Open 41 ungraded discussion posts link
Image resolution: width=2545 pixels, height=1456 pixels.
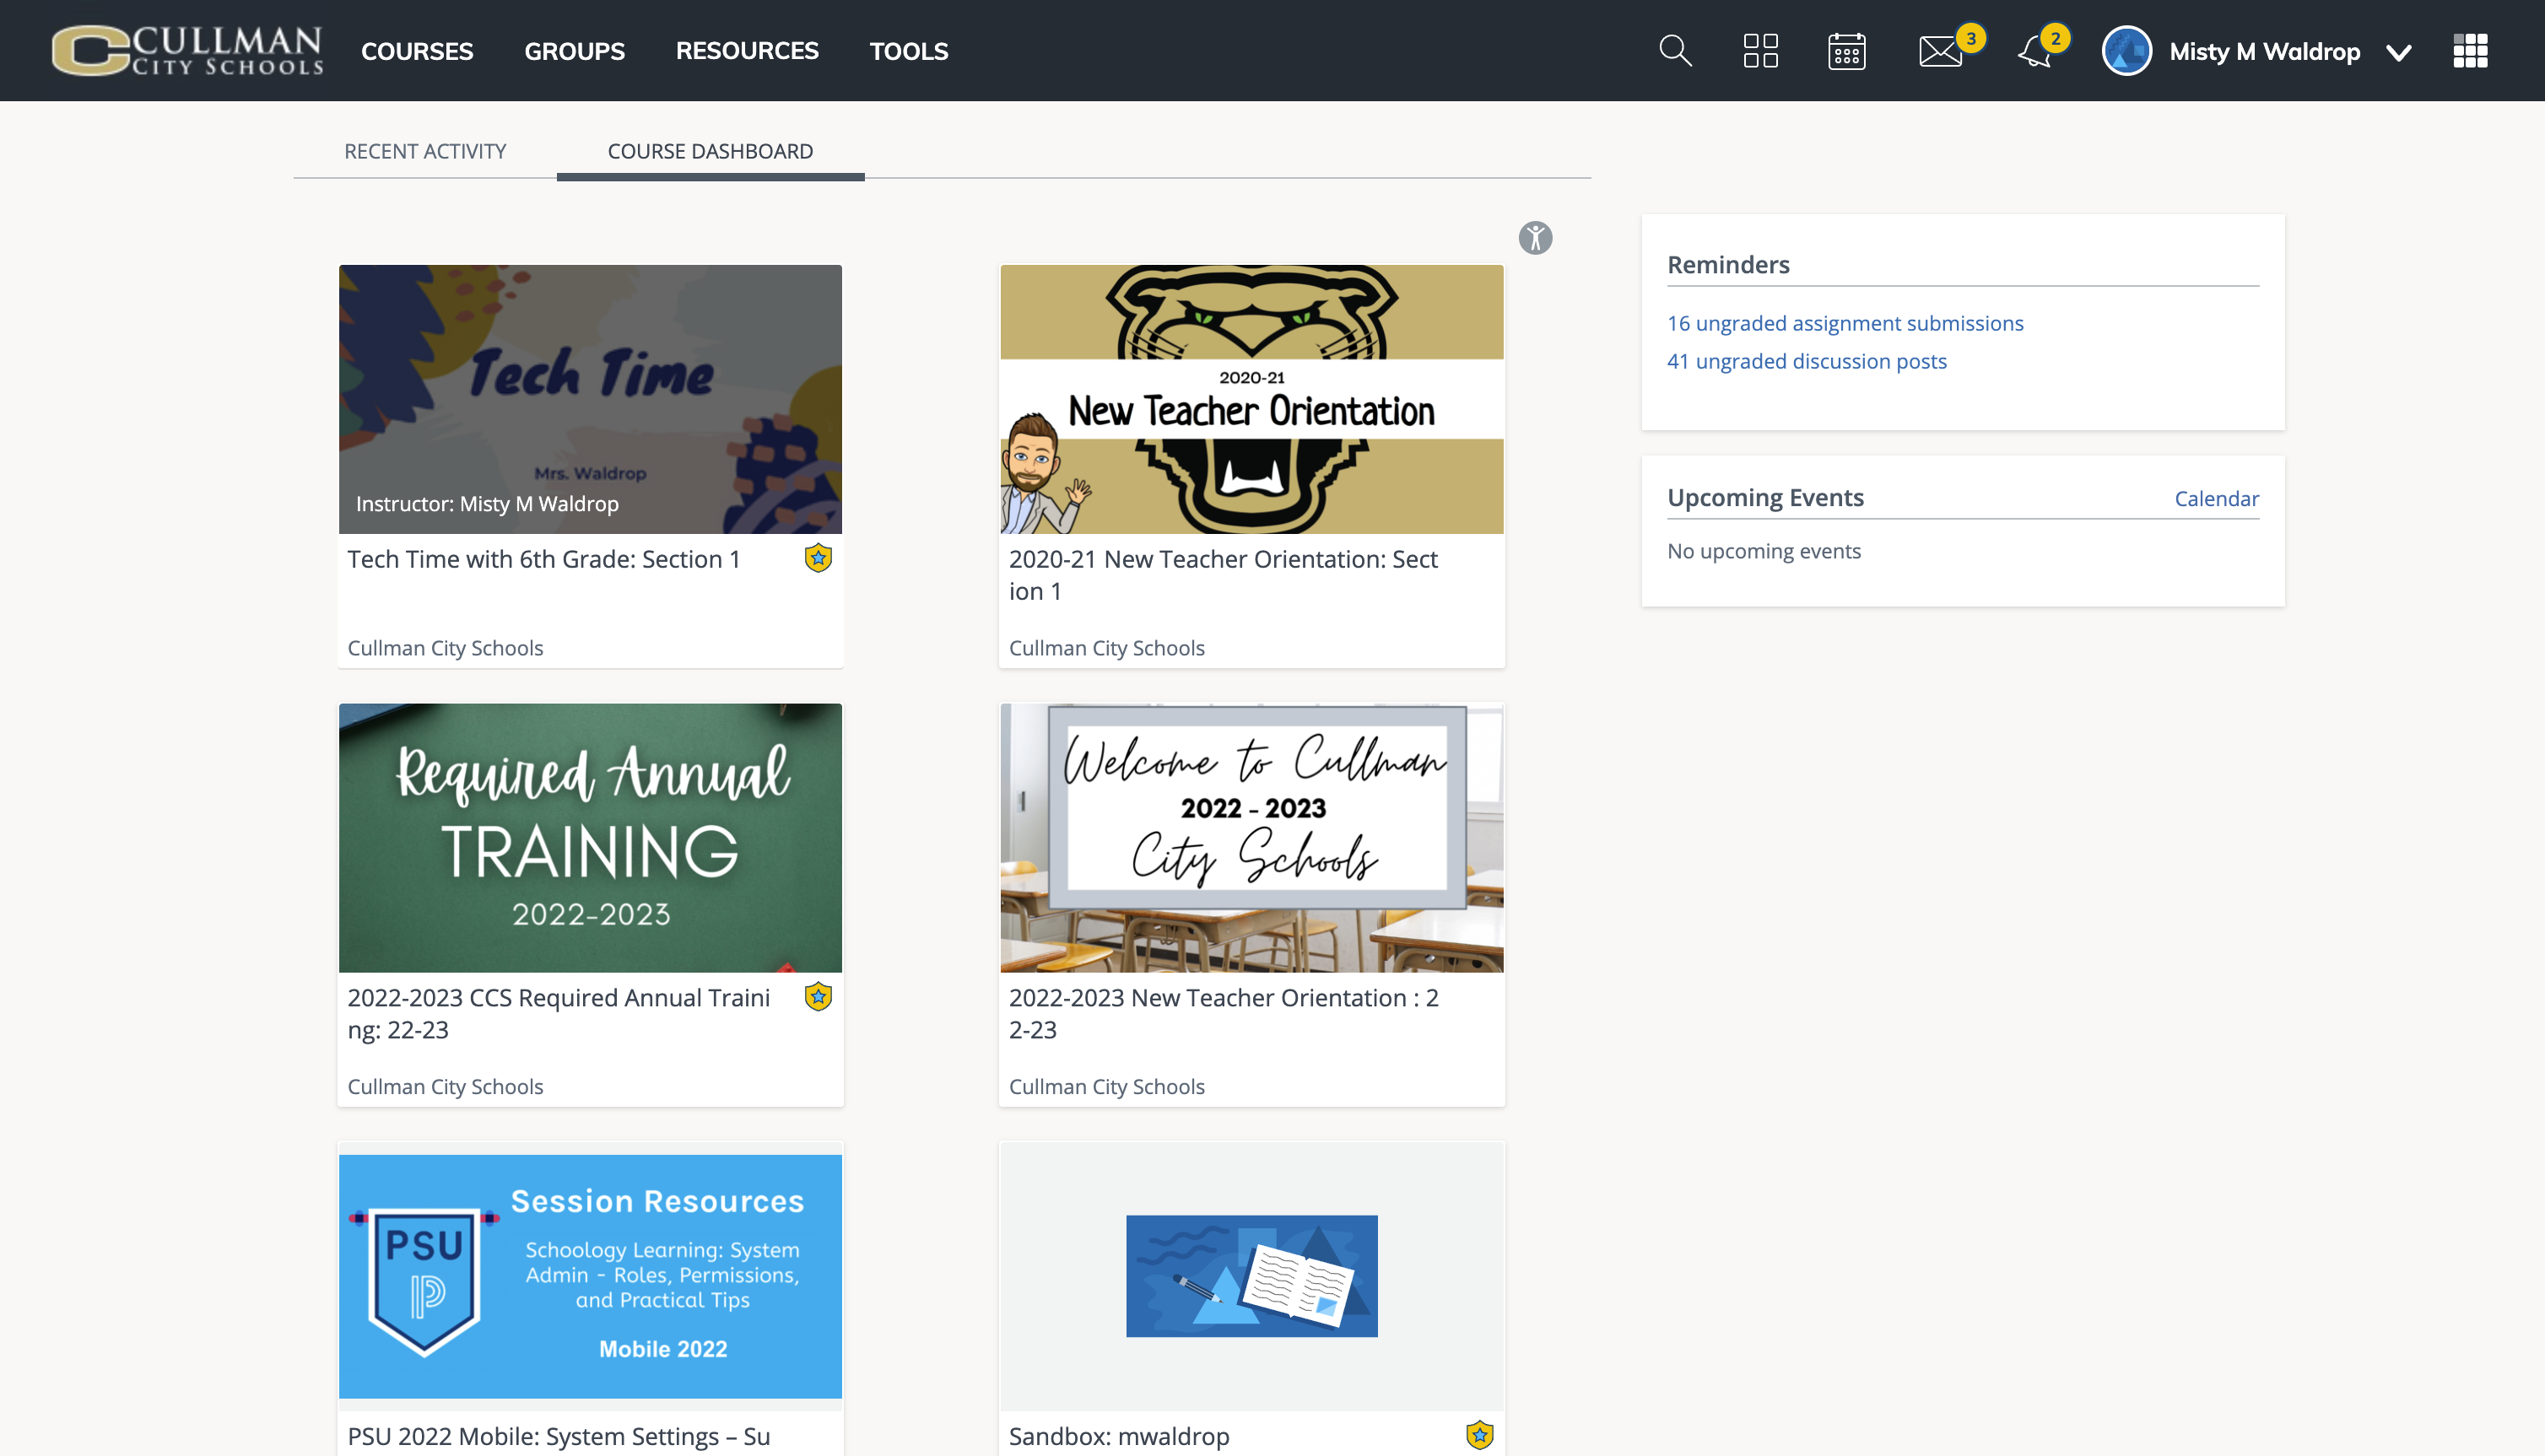pyautogui.click(x=1807, y=361)
